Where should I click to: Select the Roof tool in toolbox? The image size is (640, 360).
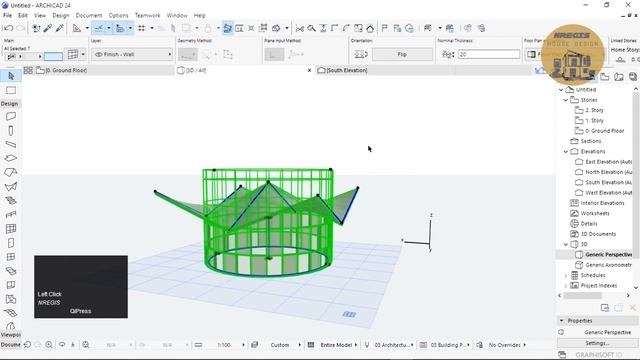pyautogui.click(x=11, y=172)
